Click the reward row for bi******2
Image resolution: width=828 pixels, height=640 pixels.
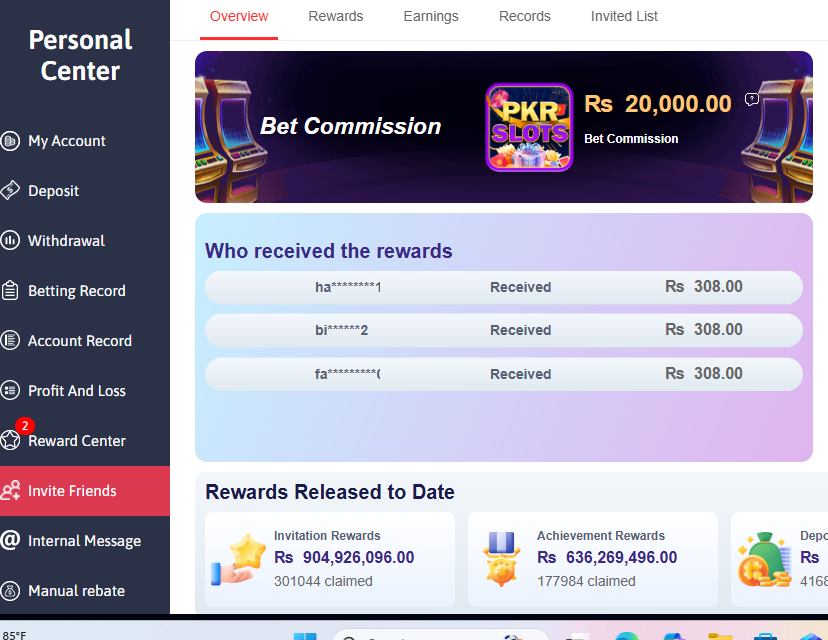tap(504, 331)
